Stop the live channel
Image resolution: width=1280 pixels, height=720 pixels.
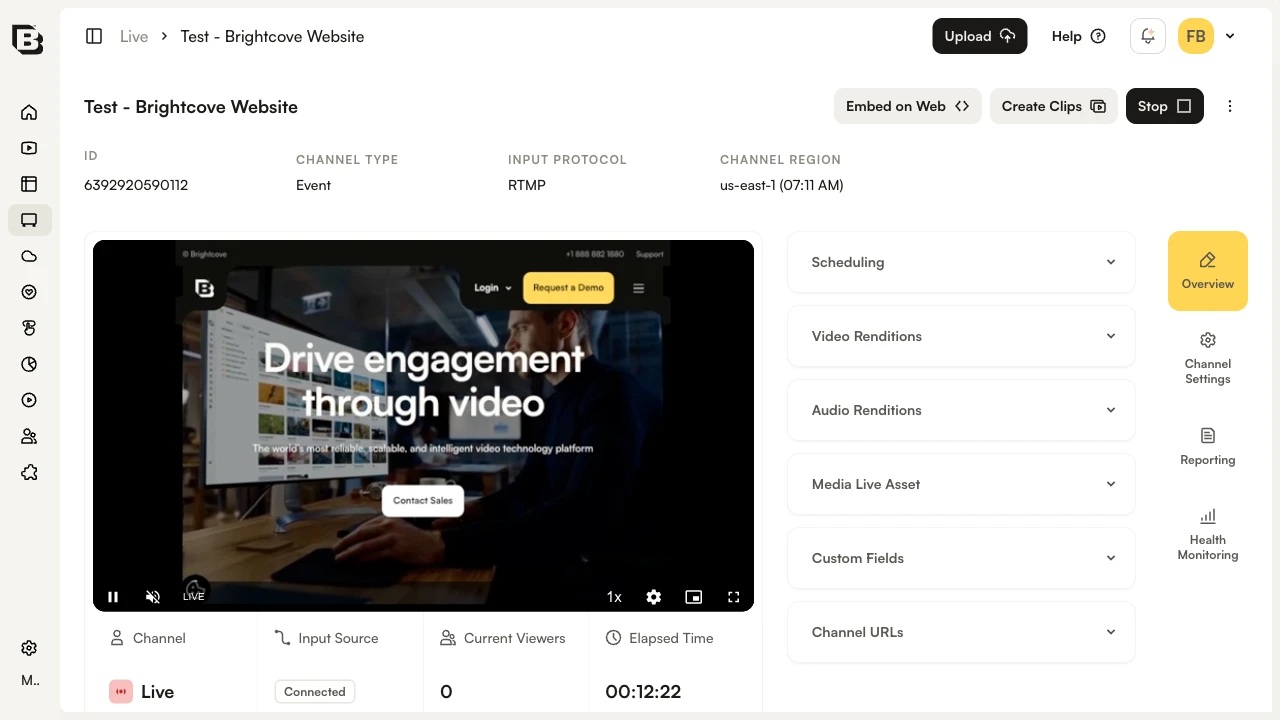(1165, 106)
